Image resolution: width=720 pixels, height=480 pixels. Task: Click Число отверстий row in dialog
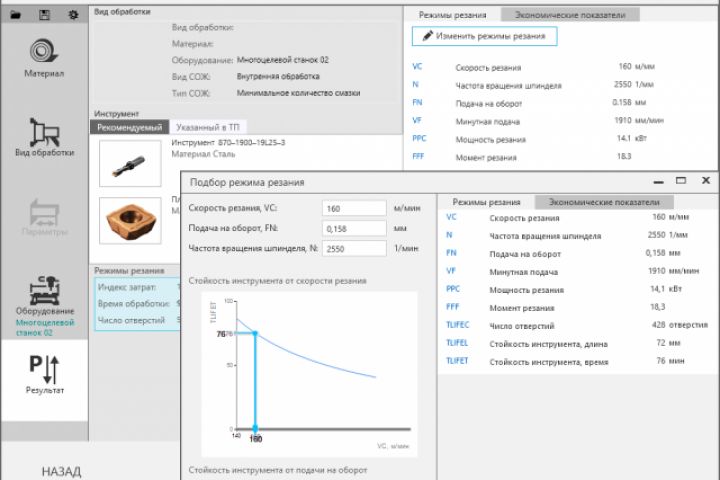pyautogui.click(x=577, y=325)
